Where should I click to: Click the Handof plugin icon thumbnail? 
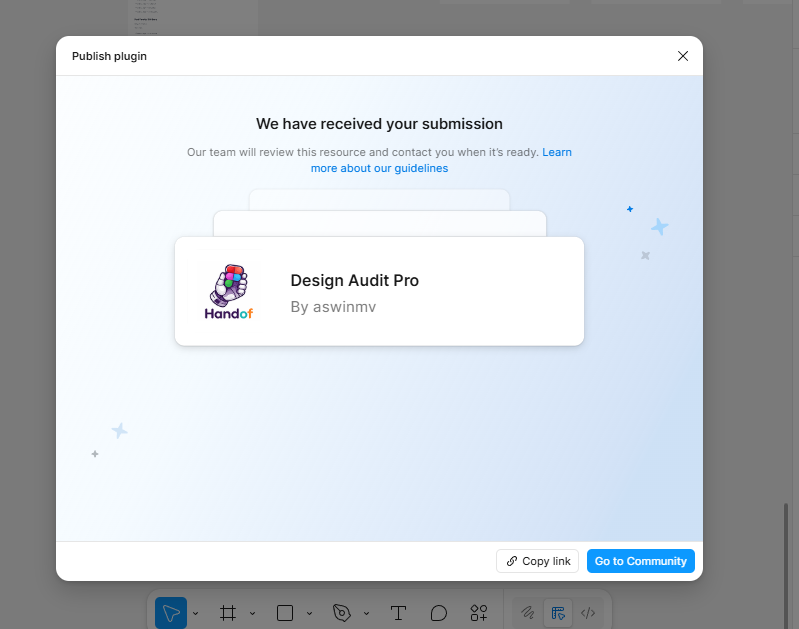(x=229, y=292)
